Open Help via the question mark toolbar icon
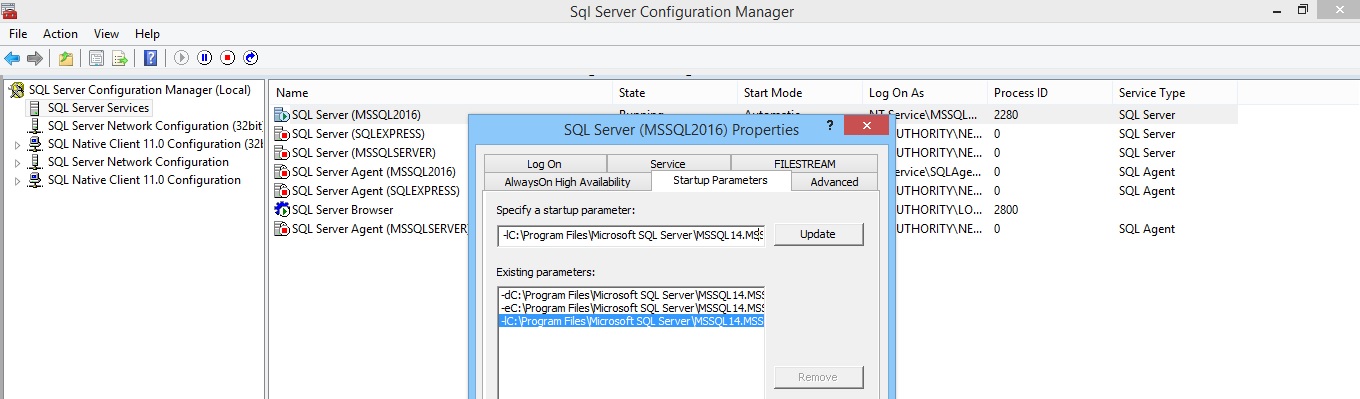This screenshot has height=399, width=1360. click(150, 58)
